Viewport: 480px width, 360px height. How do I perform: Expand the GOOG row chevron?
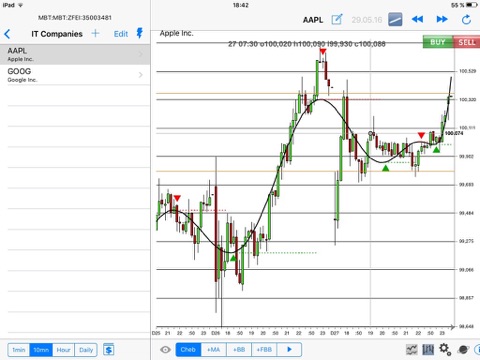pos(141,75)
